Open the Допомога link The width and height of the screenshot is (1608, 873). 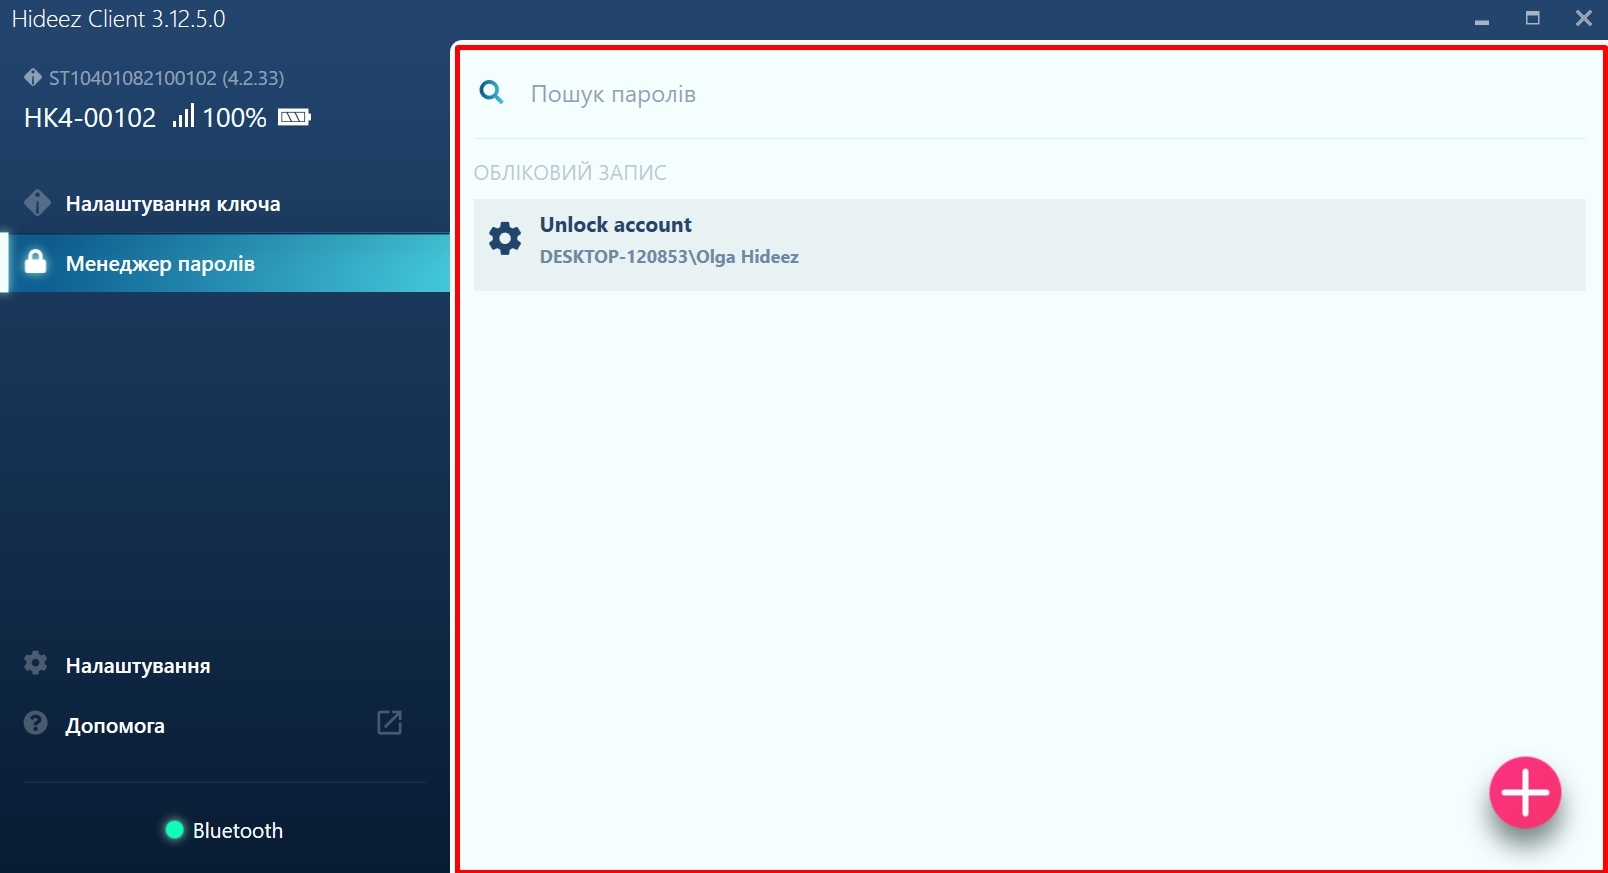point(115,726)
